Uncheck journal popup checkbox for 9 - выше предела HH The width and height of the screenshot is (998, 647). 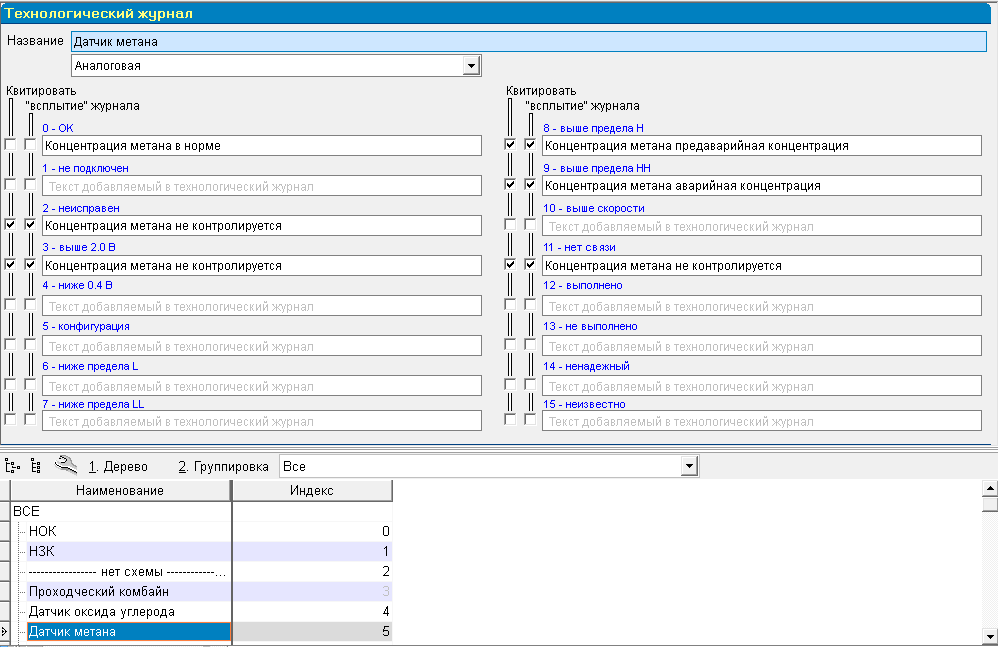(x=531, y=185)
